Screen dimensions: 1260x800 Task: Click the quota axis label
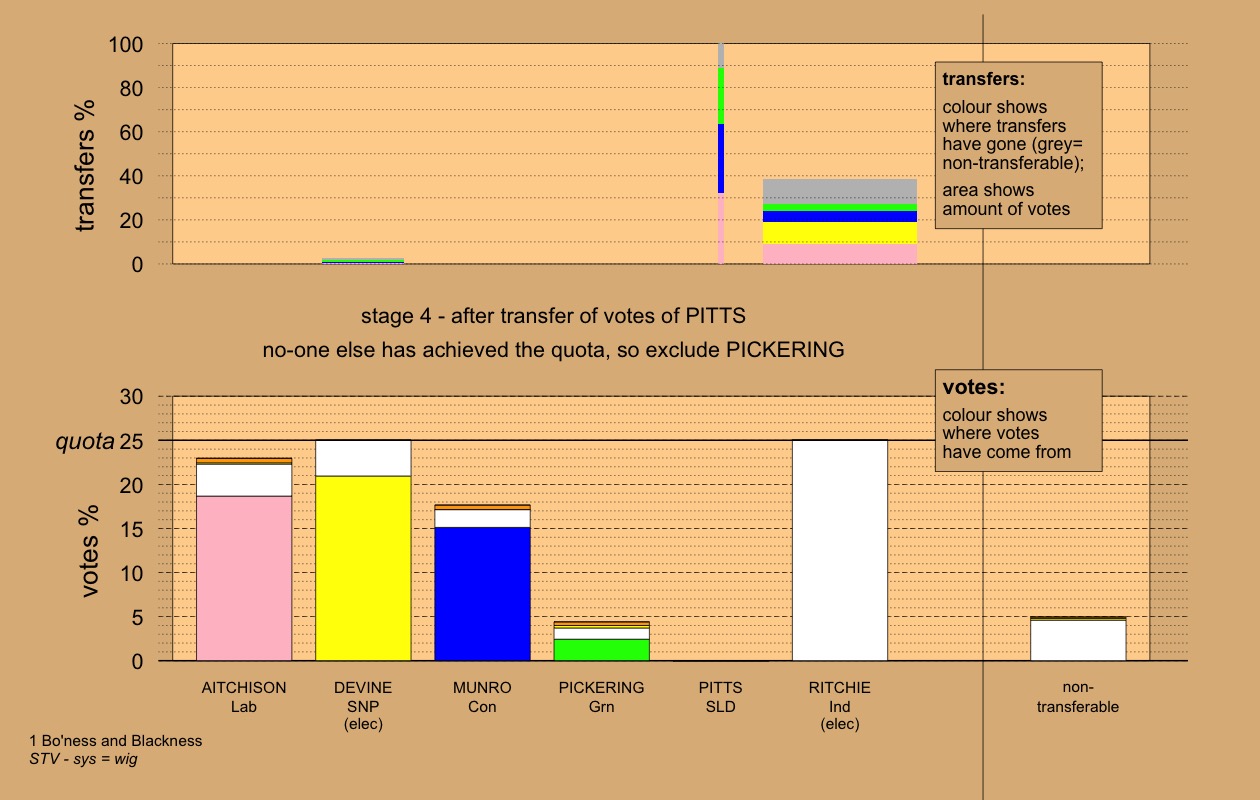[84, 441]
